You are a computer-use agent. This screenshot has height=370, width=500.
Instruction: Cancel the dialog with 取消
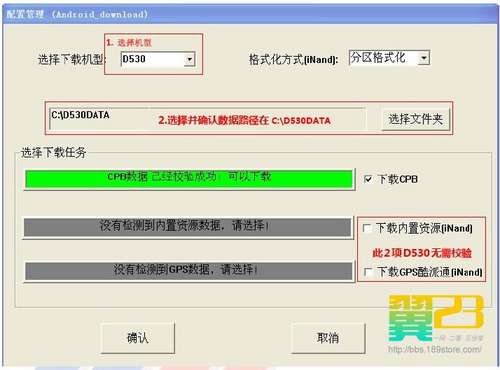point(328,338)
